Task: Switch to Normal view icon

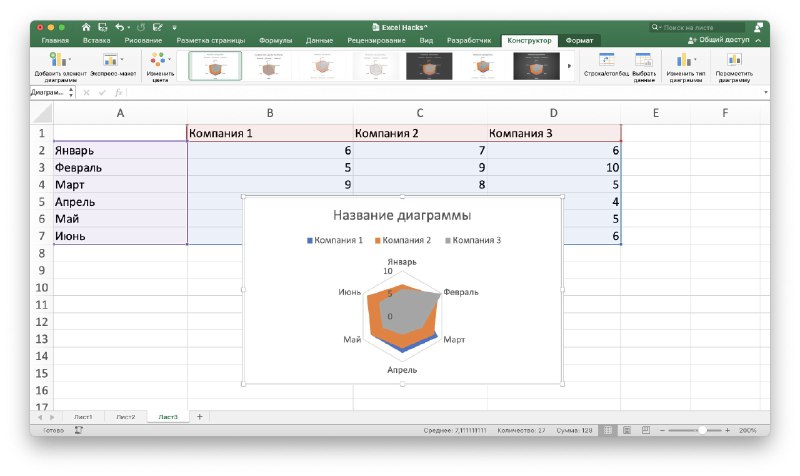Action: 608,431
